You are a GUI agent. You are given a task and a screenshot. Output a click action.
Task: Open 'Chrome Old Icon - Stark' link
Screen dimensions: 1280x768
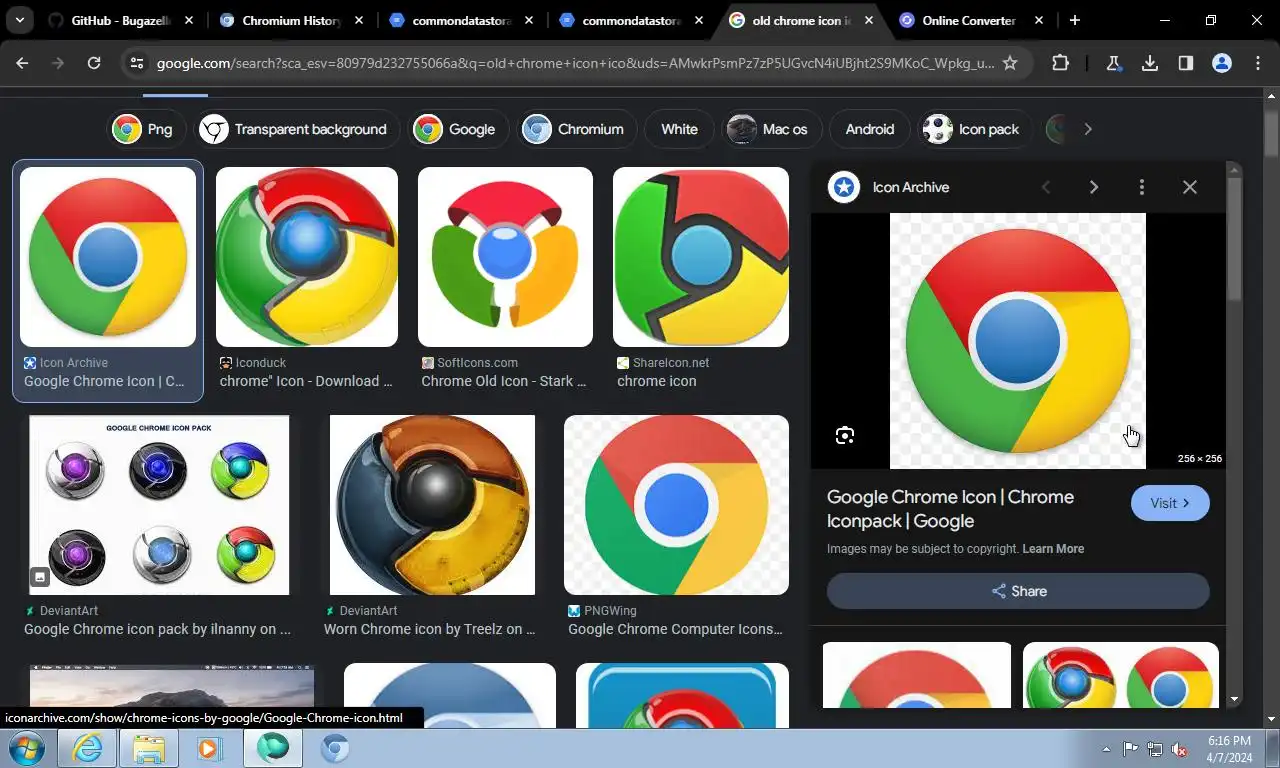point(504,381)
